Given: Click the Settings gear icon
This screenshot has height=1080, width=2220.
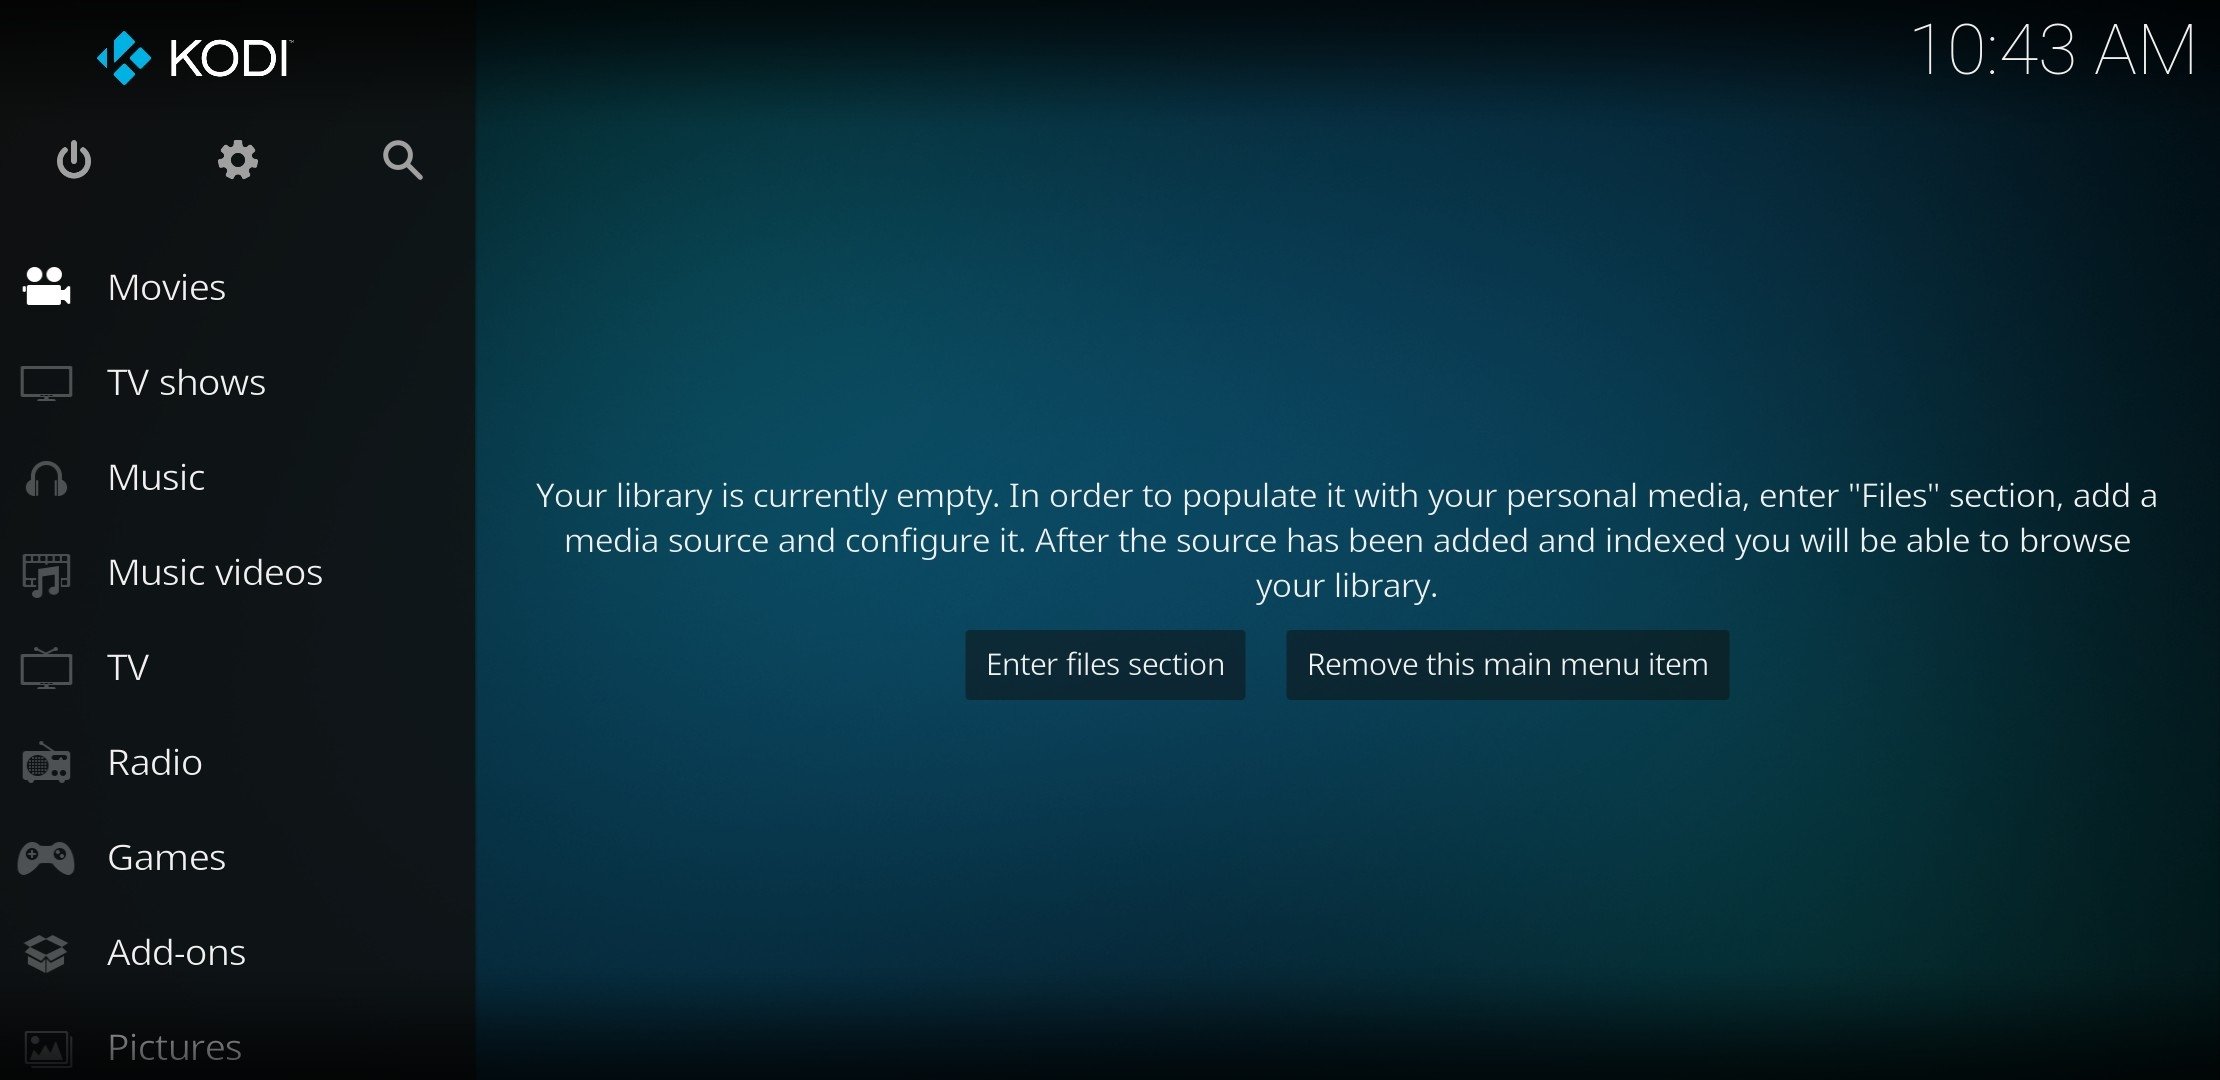Looking at the screenshot, I should (236, 160).
